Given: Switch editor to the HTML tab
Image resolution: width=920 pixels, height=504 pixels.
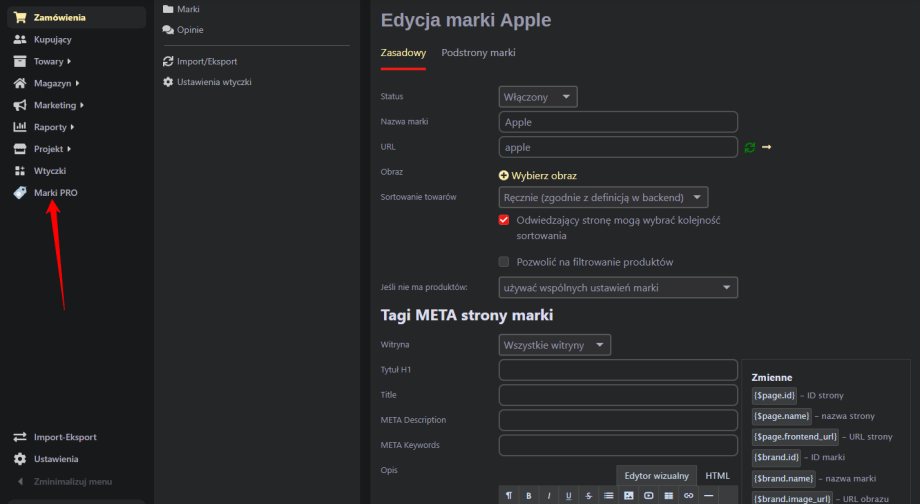Looking at the screenshot, I should click(x=718, y=476).
